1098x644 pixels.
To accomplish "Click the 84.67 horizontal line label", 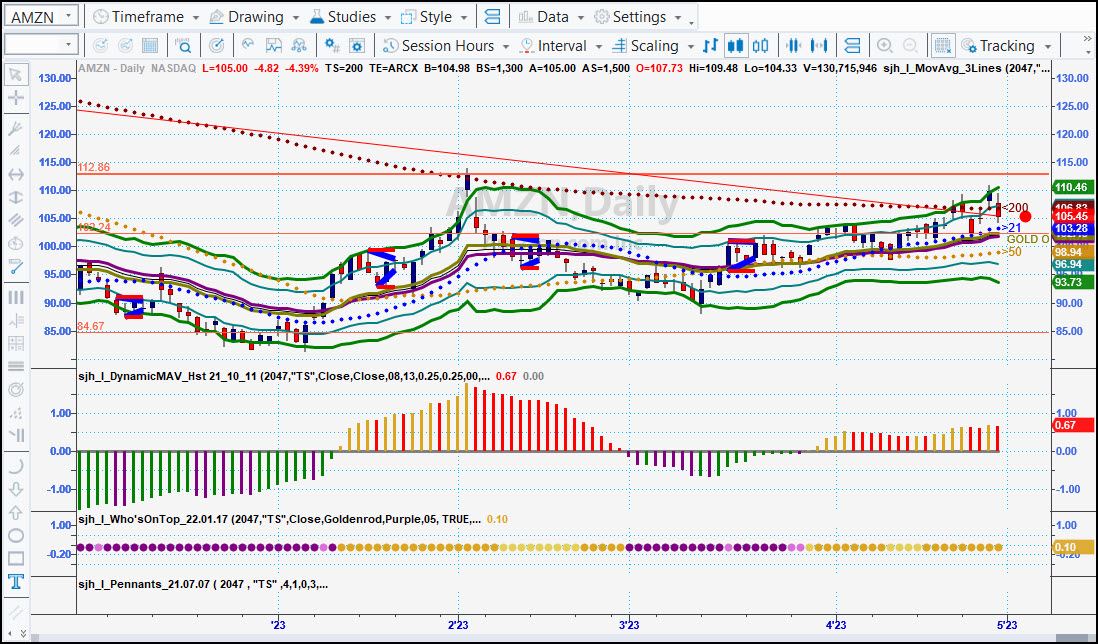I will pyautogui.click(x=91, y=326).
